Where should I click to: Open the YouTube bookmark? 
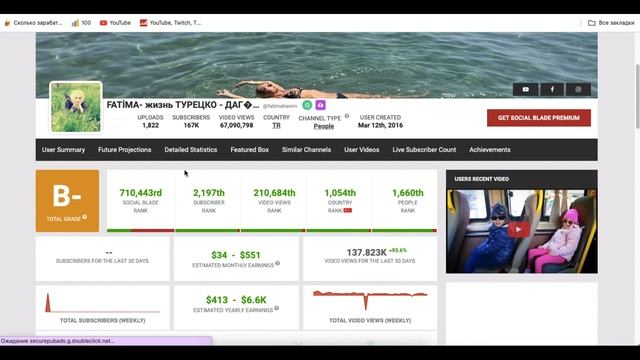115,23
